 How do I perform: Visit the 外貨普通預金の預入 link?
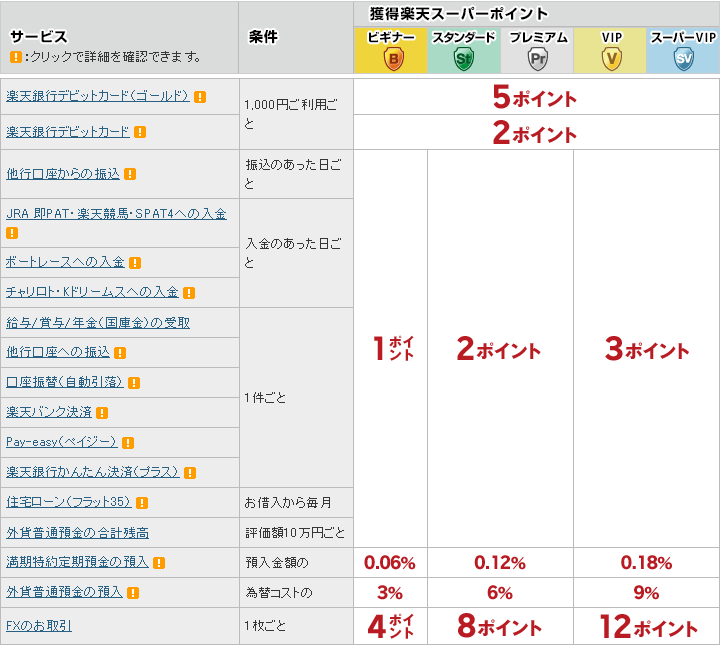click(64, 592)
